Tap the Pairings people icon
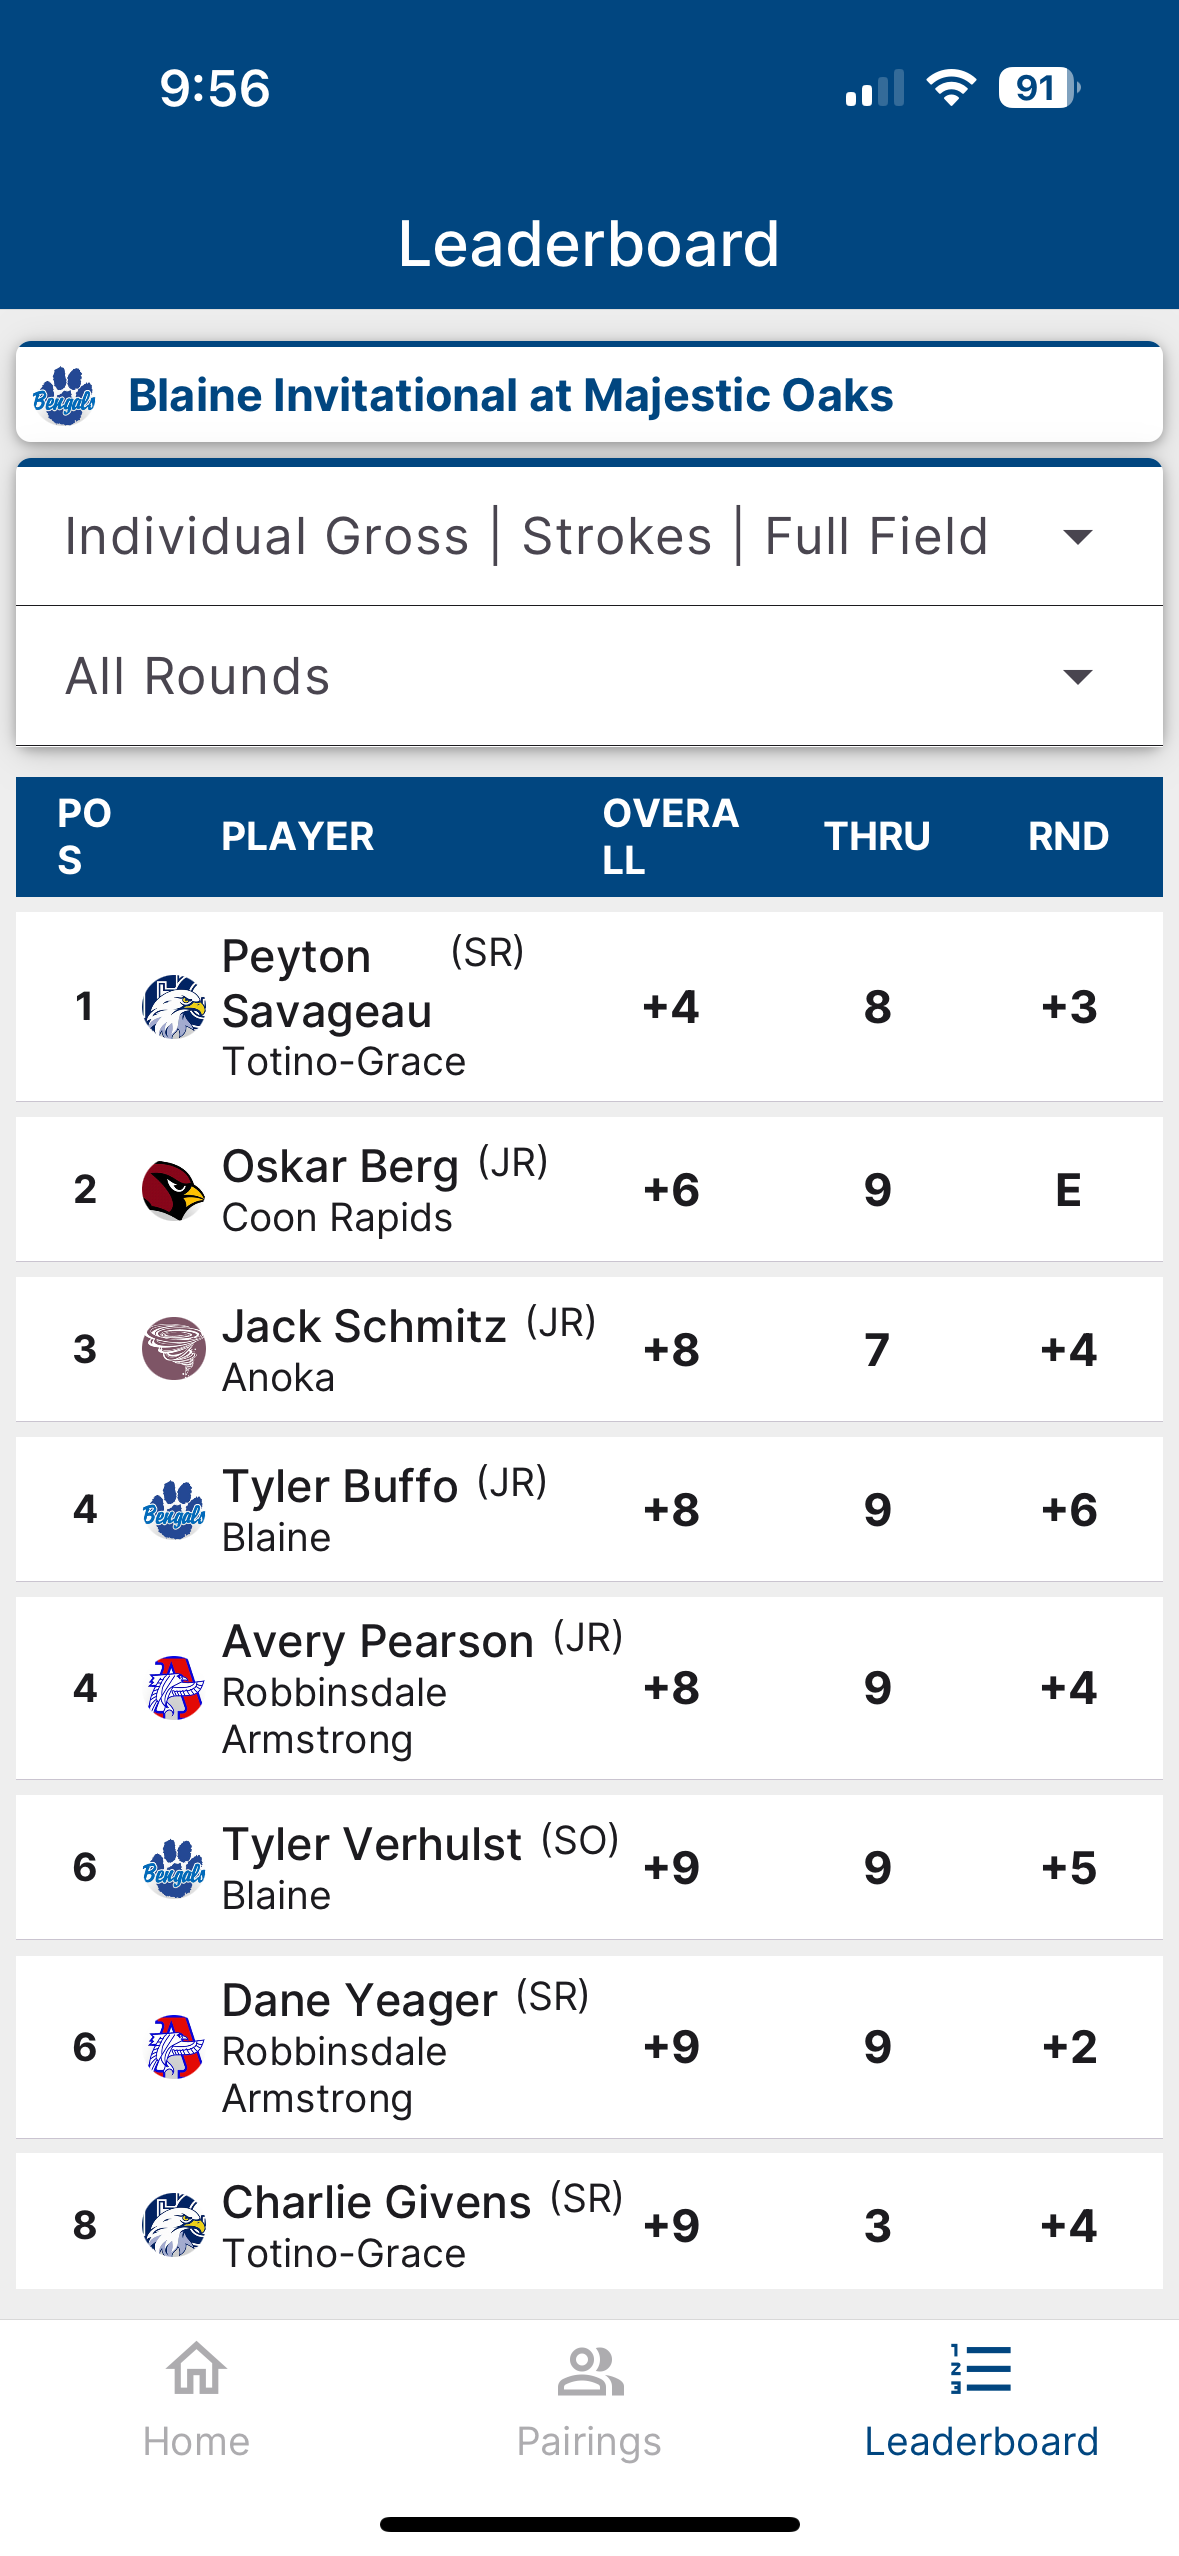This screenshot has height=2556, width=1179. click(589, 2370)
